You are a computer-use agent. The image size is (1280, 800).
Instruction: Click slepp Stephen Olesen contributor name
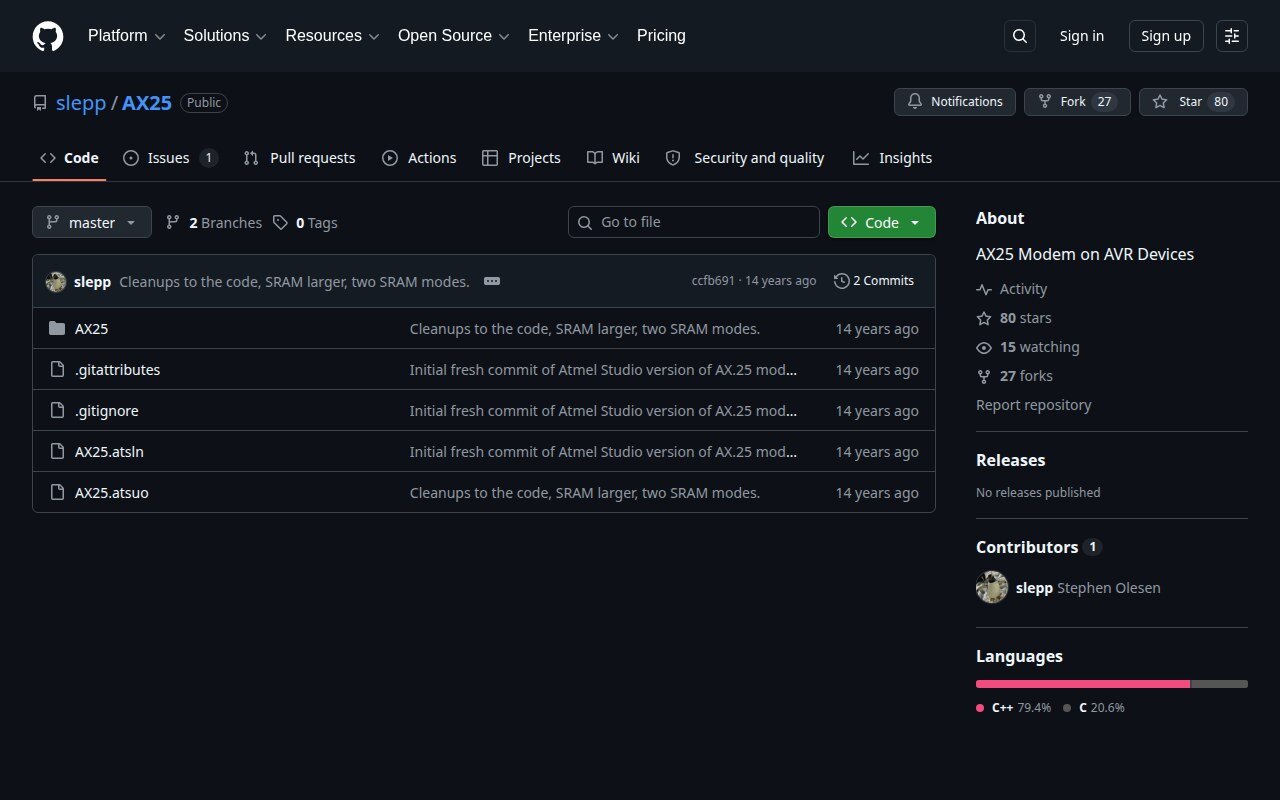click(1088, 587)
